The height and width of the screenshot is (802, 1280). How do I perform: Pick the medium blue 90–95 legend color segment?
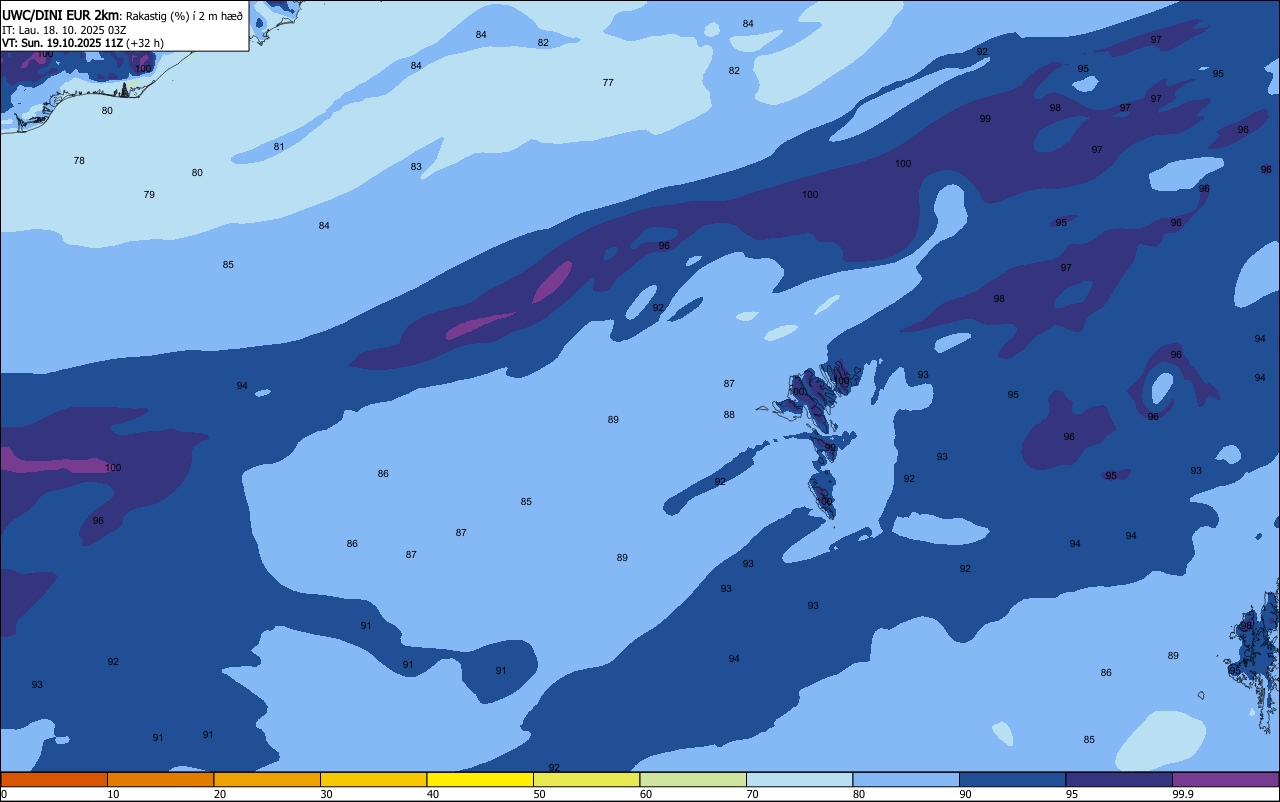pos(1012,779)
